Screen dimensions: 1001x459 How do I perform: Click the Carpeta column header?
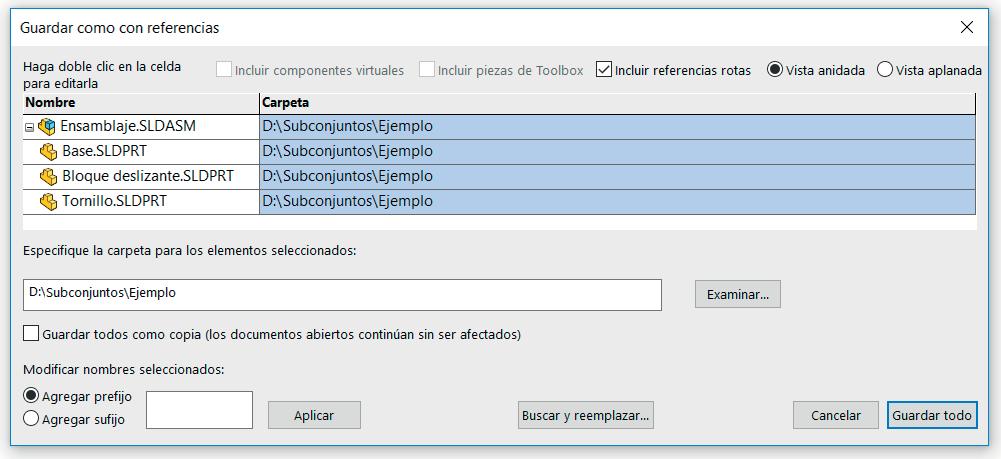(x=617, y=103)
